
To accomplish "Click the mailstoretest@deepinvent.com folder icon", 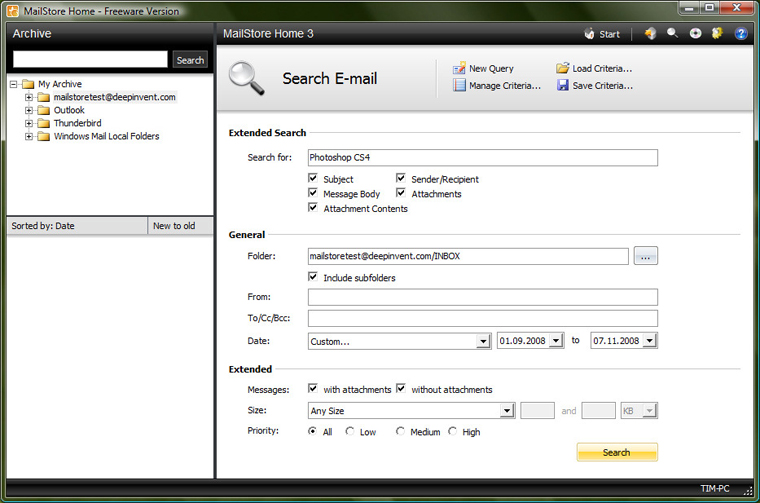I will tap(44, 97).
